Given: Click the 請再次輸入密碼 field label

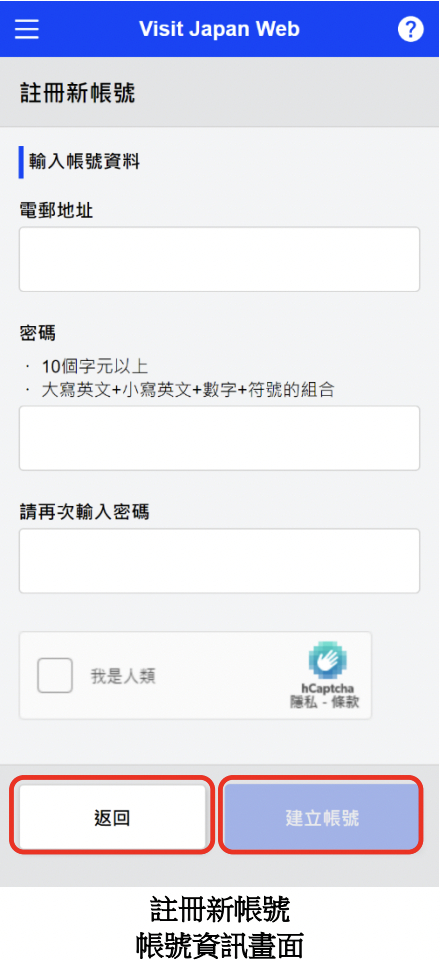Looking at the screenshot, I should tap(84, 512).
